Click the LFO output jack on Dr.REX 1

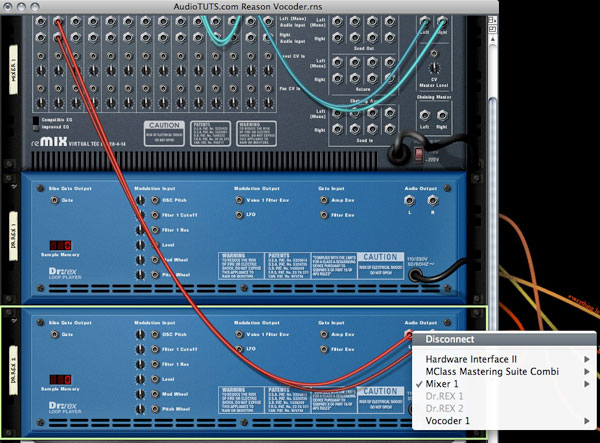click(x=239, y=215)
